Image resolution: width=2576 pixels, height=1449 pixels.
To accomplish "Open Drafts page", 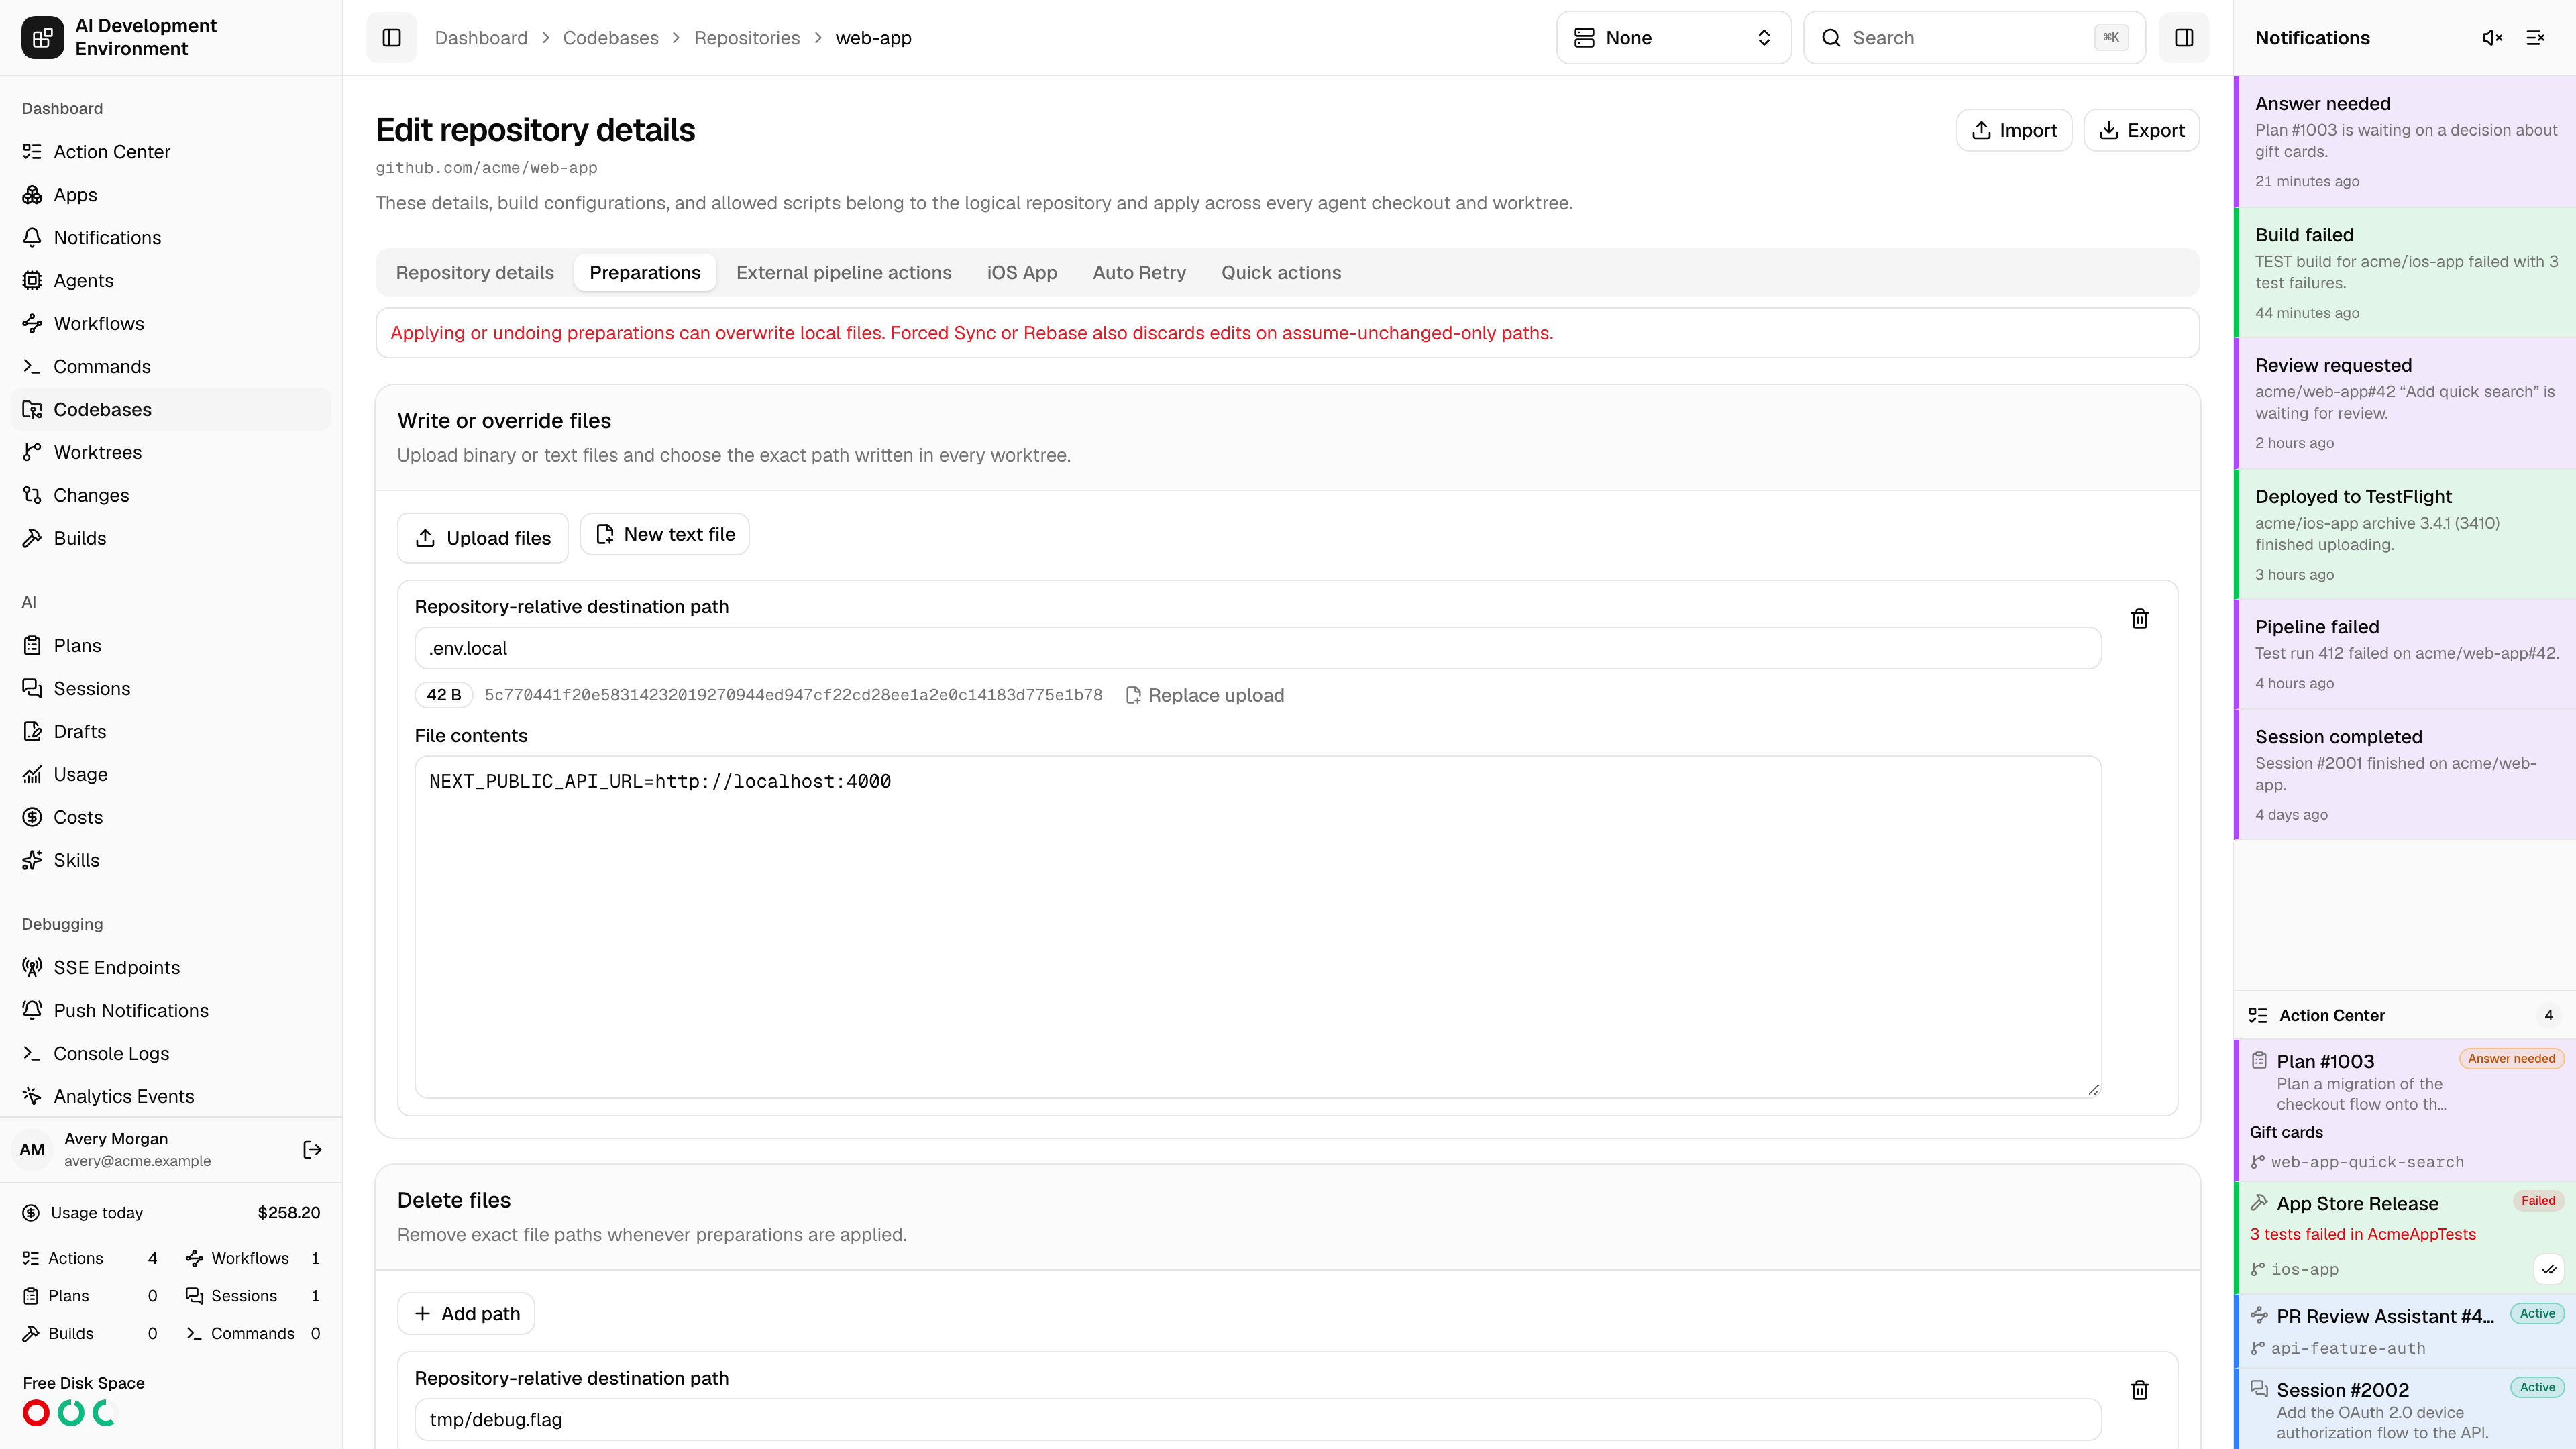I will pyautogui.click(x=171, y=732).
